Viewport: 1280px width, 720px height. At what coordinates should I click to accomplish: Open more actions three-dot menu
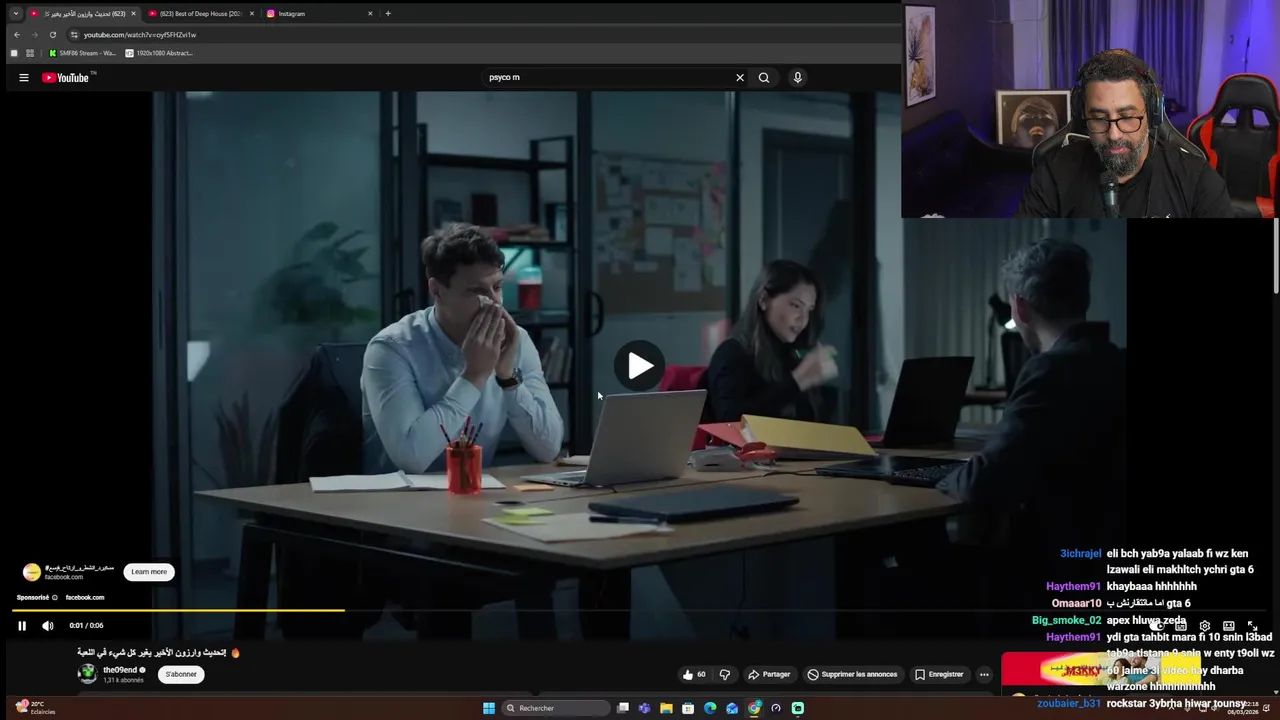[984, 674]
